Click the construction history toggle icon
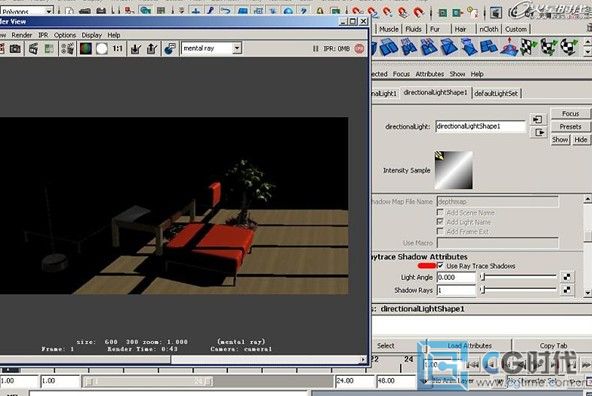Viewport: 592px width, 396px height. 473,13
